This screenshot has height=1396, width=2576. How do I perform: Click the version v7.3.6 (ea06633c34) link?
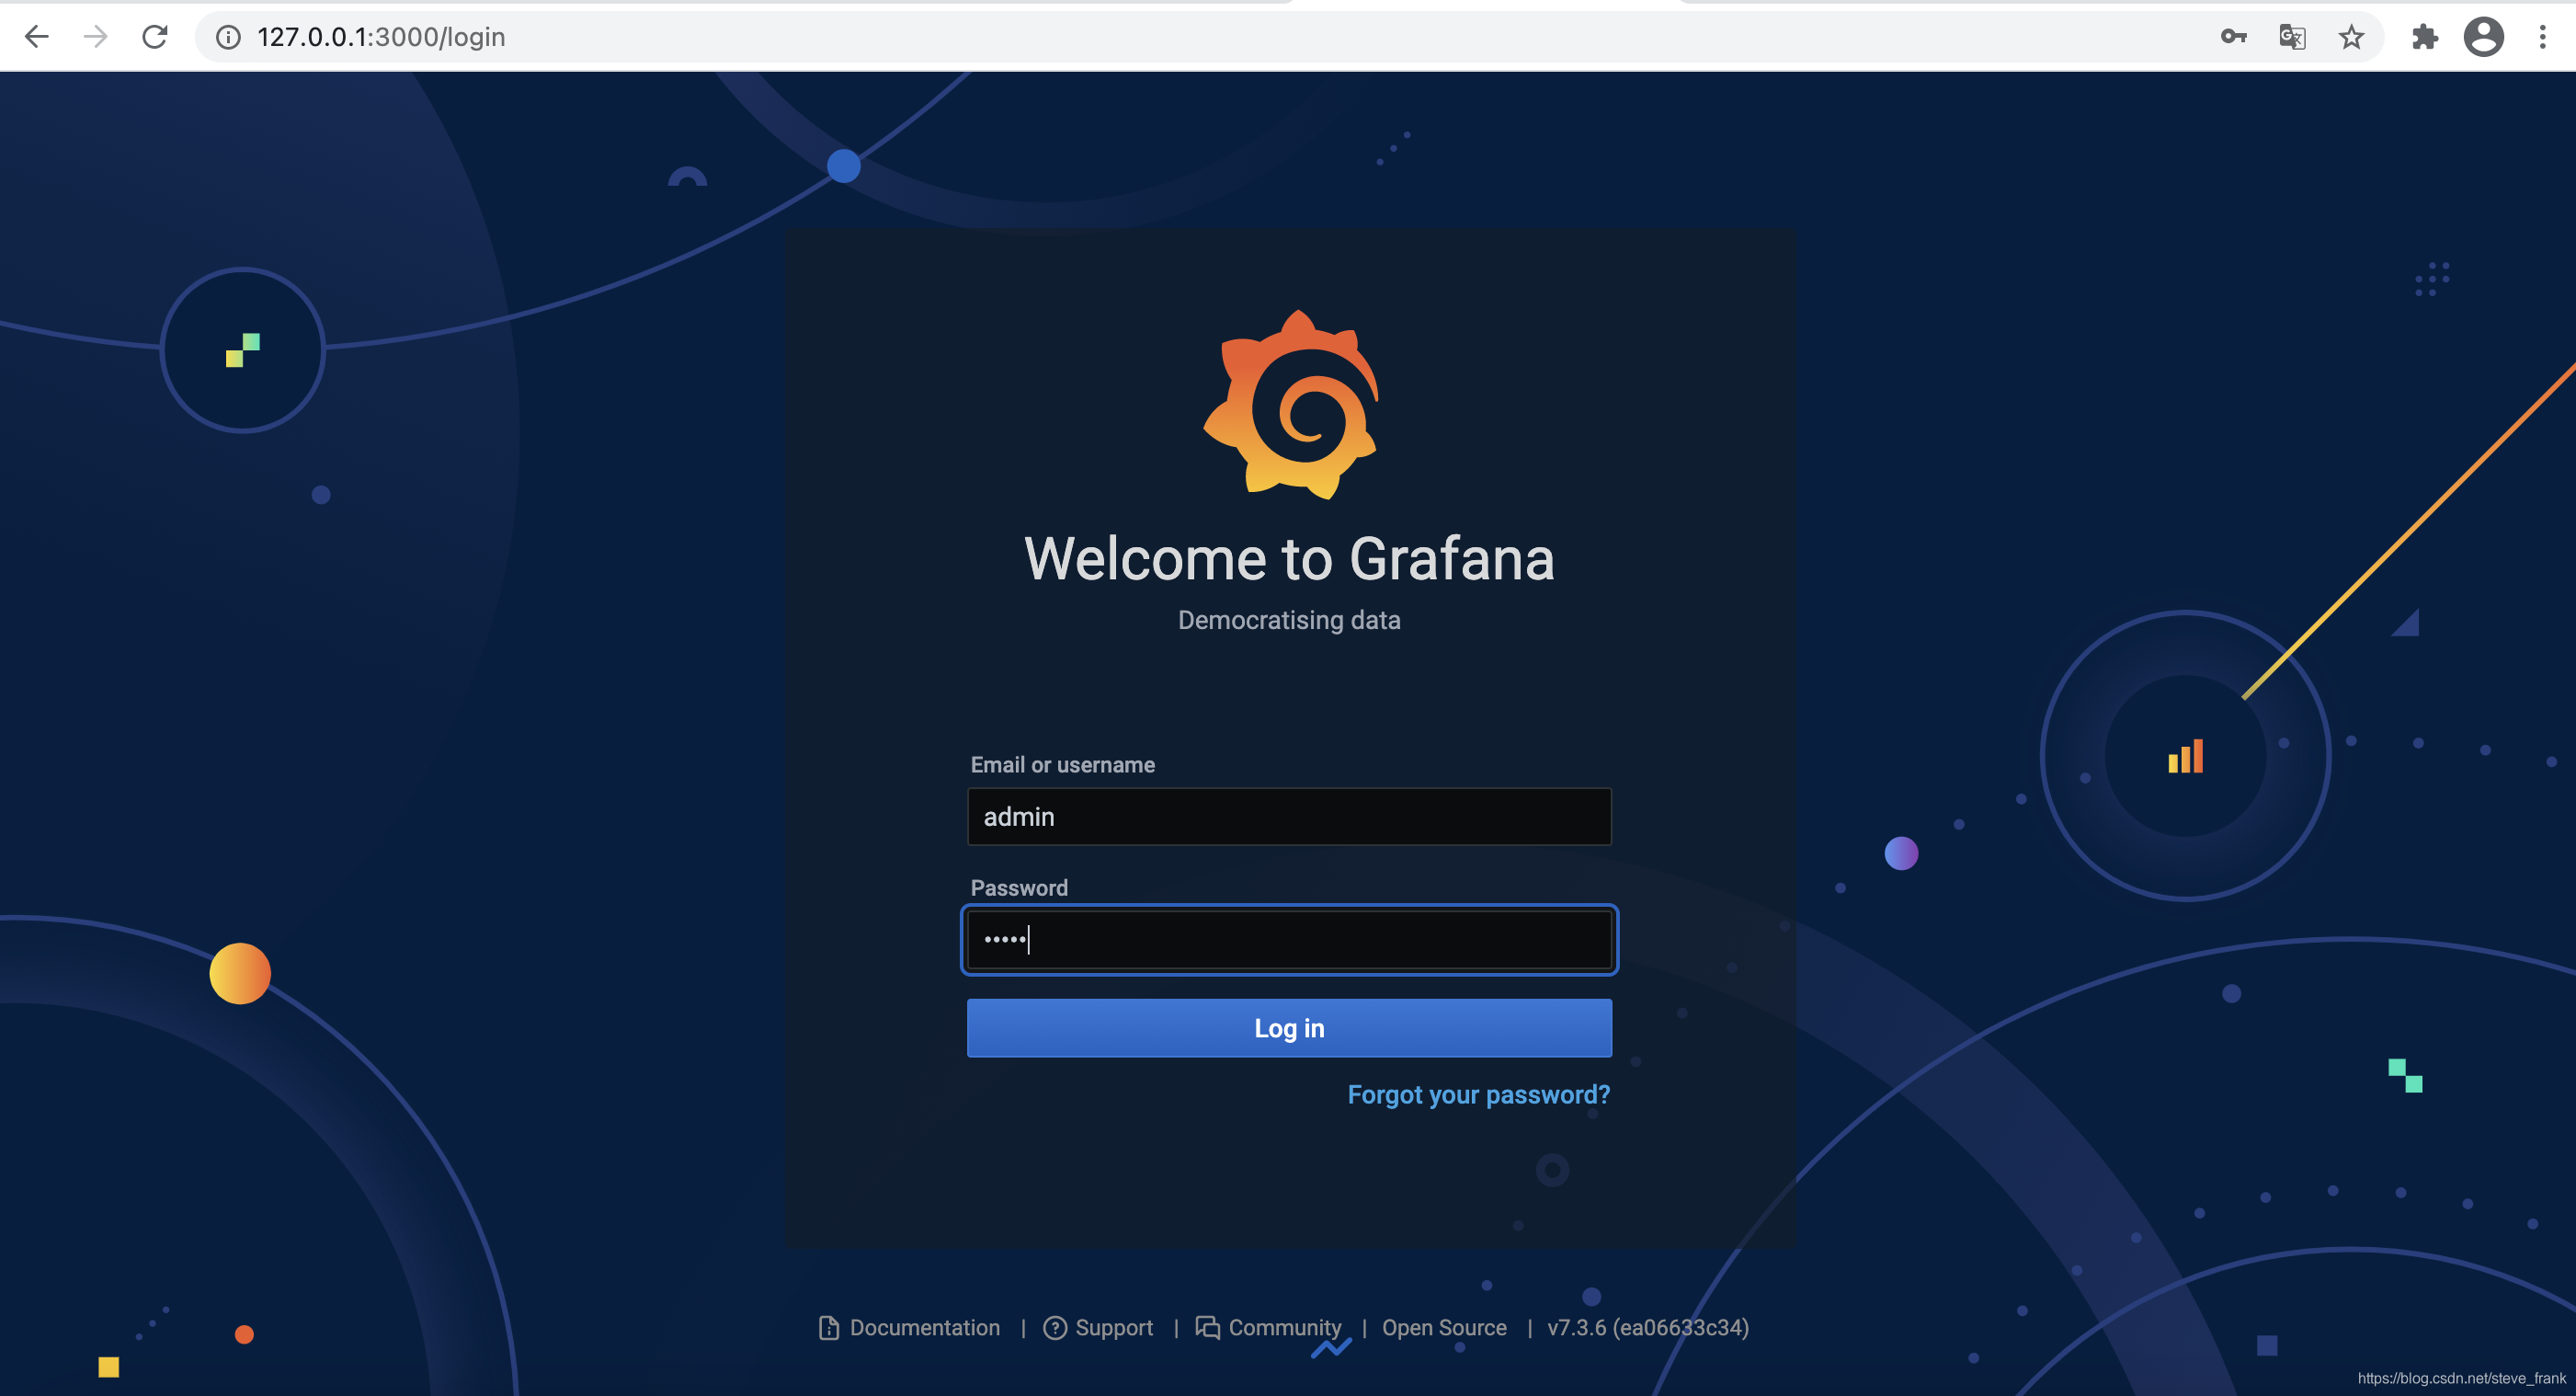click(1648, 1328)
